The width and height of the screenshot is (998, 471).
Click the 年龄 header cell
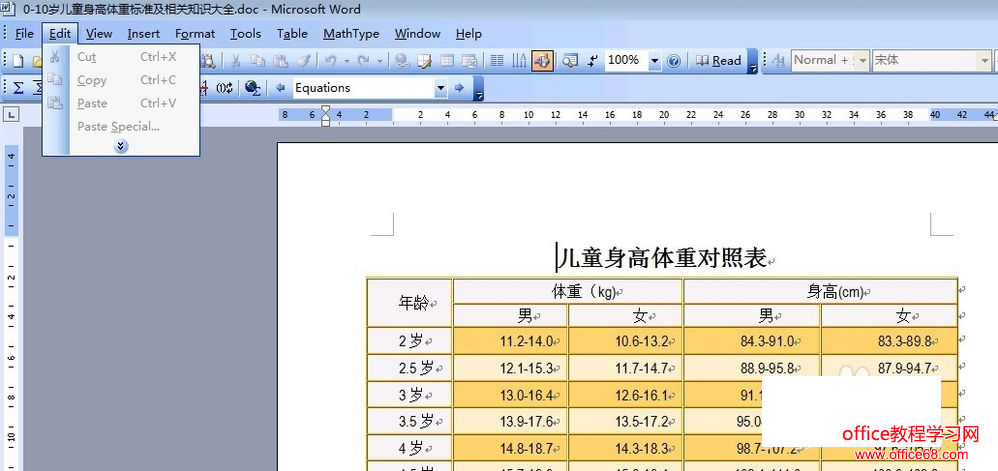coord(409,303)
